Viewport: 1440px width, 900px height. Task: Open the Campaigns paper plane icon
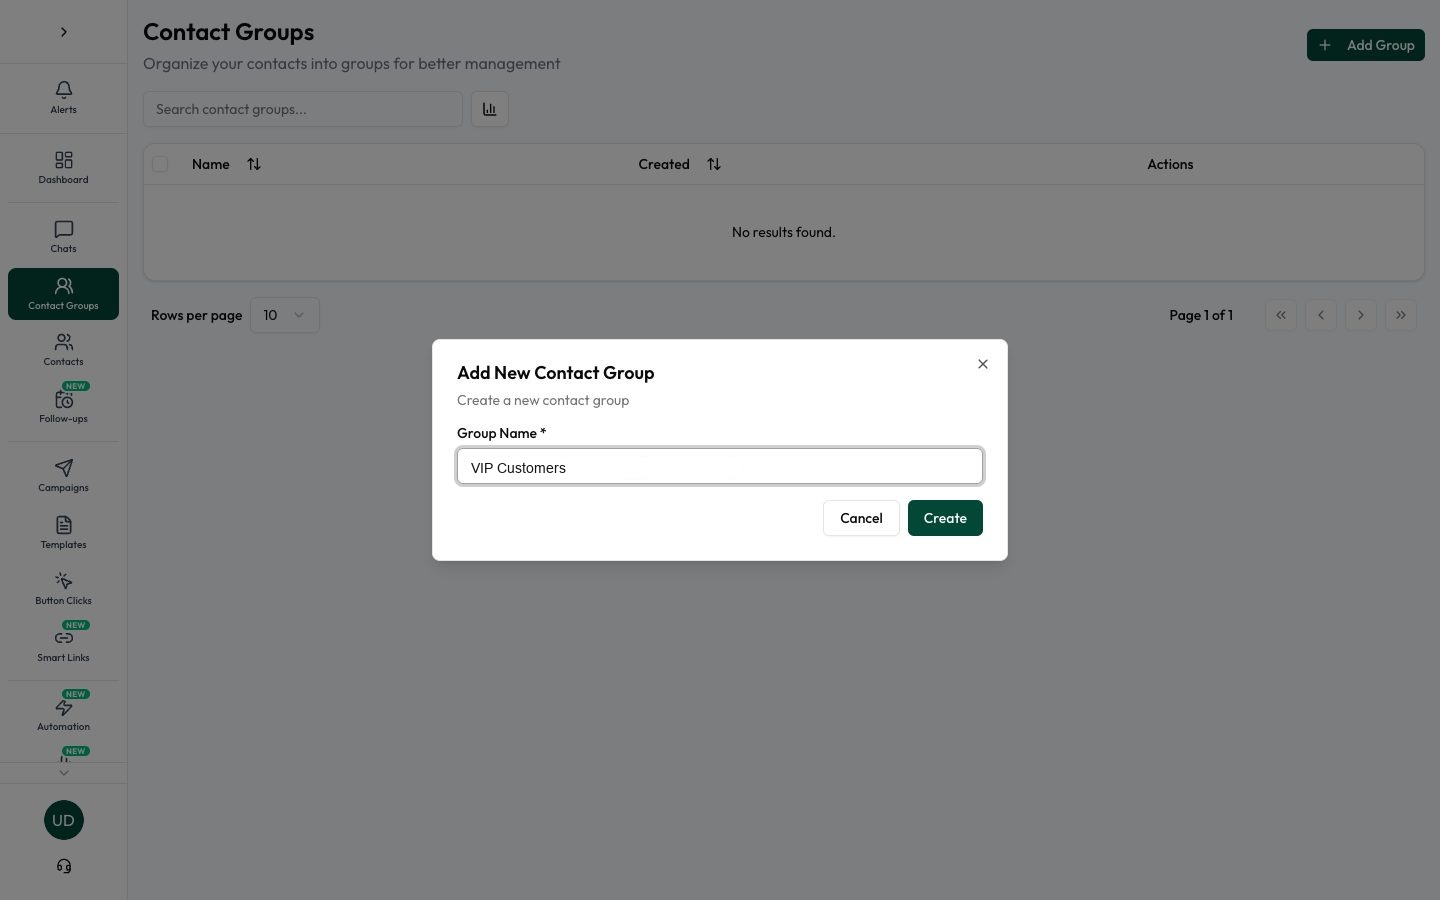[63, 467]
